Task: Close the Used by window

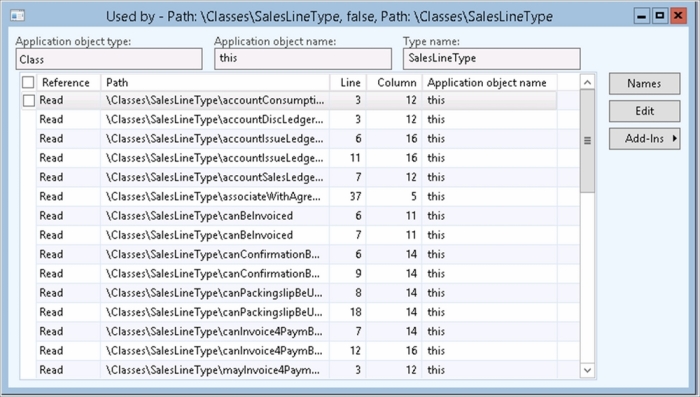Action: (x=678, y=17)
